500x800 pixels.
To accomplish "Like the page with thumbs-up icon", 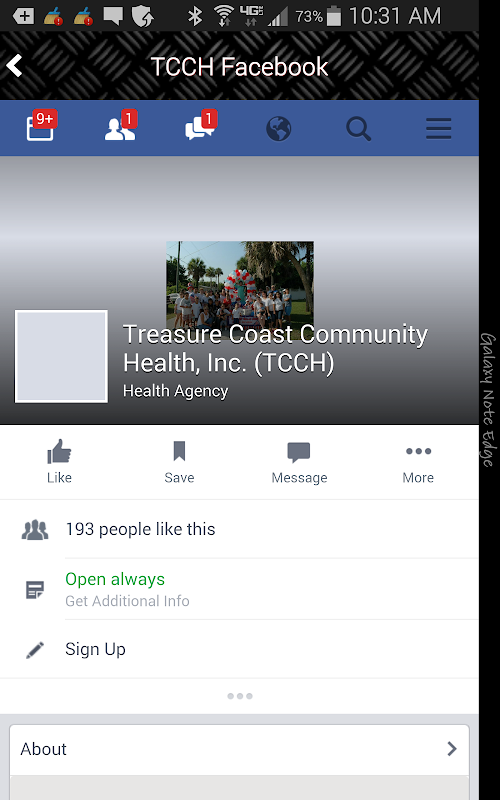I will pyautogui.click(x=59, y=461).
